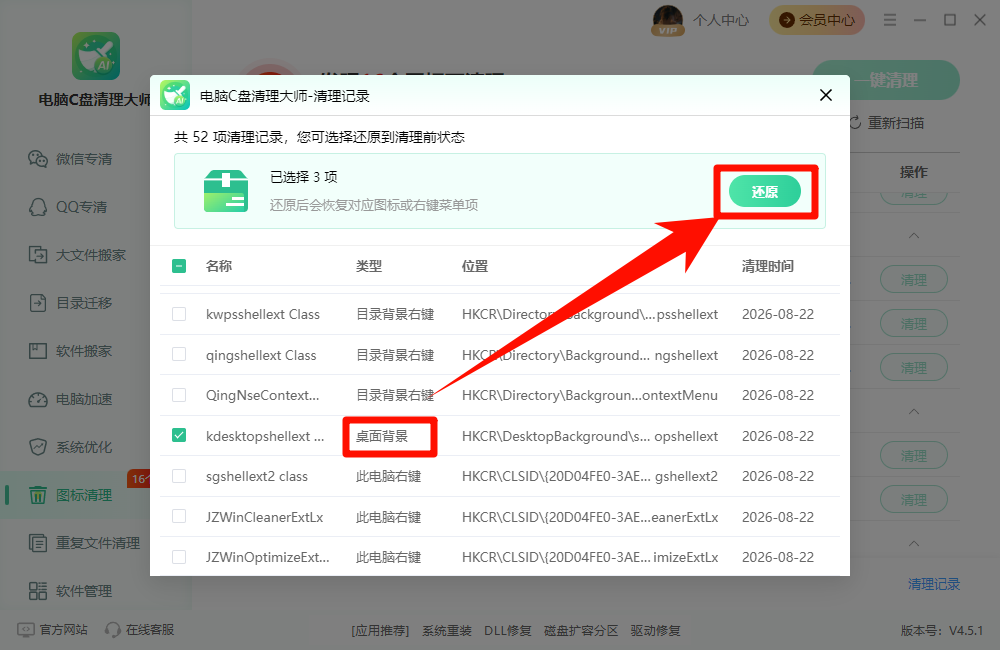Open the 大文件搬家 sidebar icon
This screenshot has width=1000, height=650.
pos(38,255)
